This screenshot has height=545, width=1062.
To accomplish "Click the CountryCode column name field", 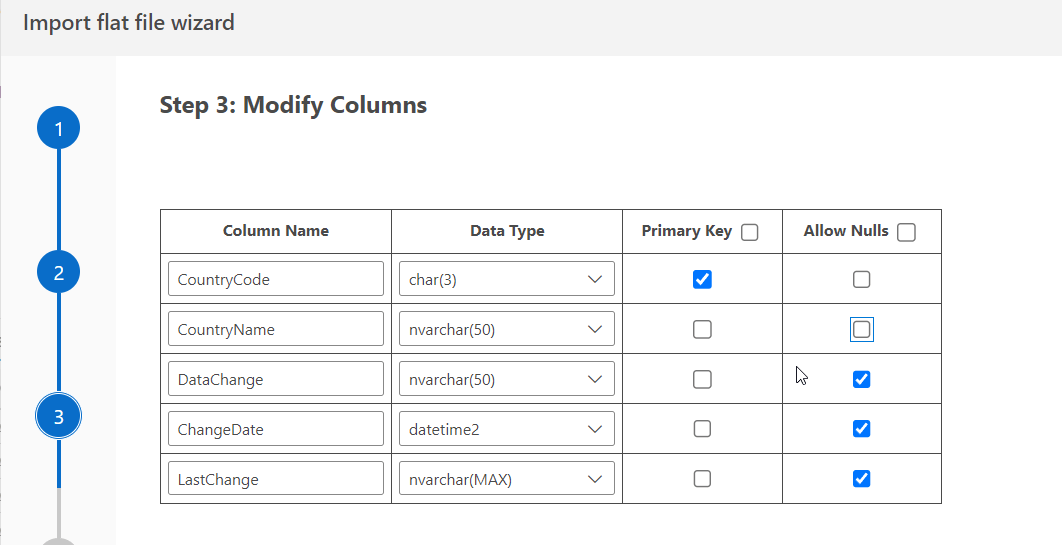I will coord(275,279).
